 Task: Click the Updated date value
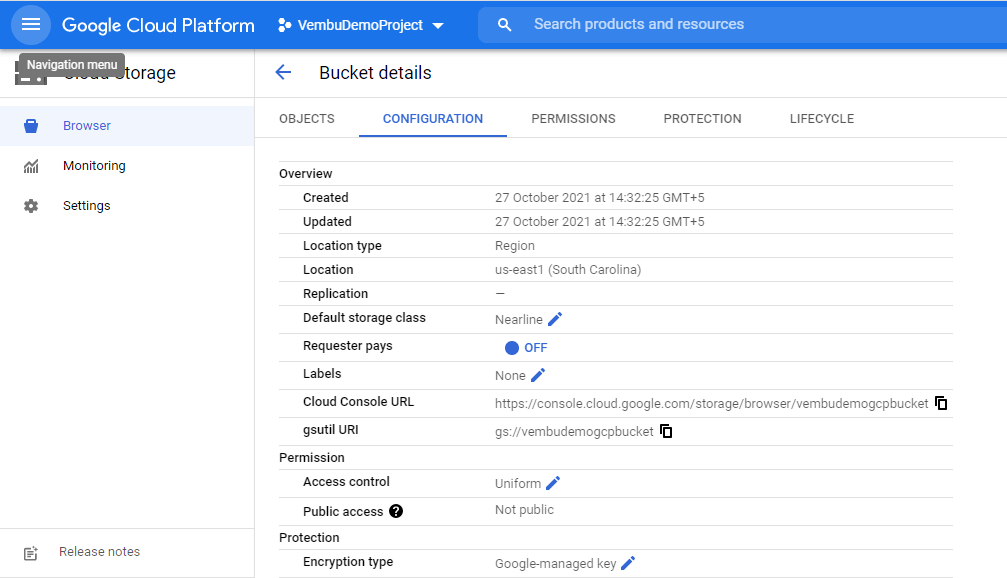click(x=599, y=222)
